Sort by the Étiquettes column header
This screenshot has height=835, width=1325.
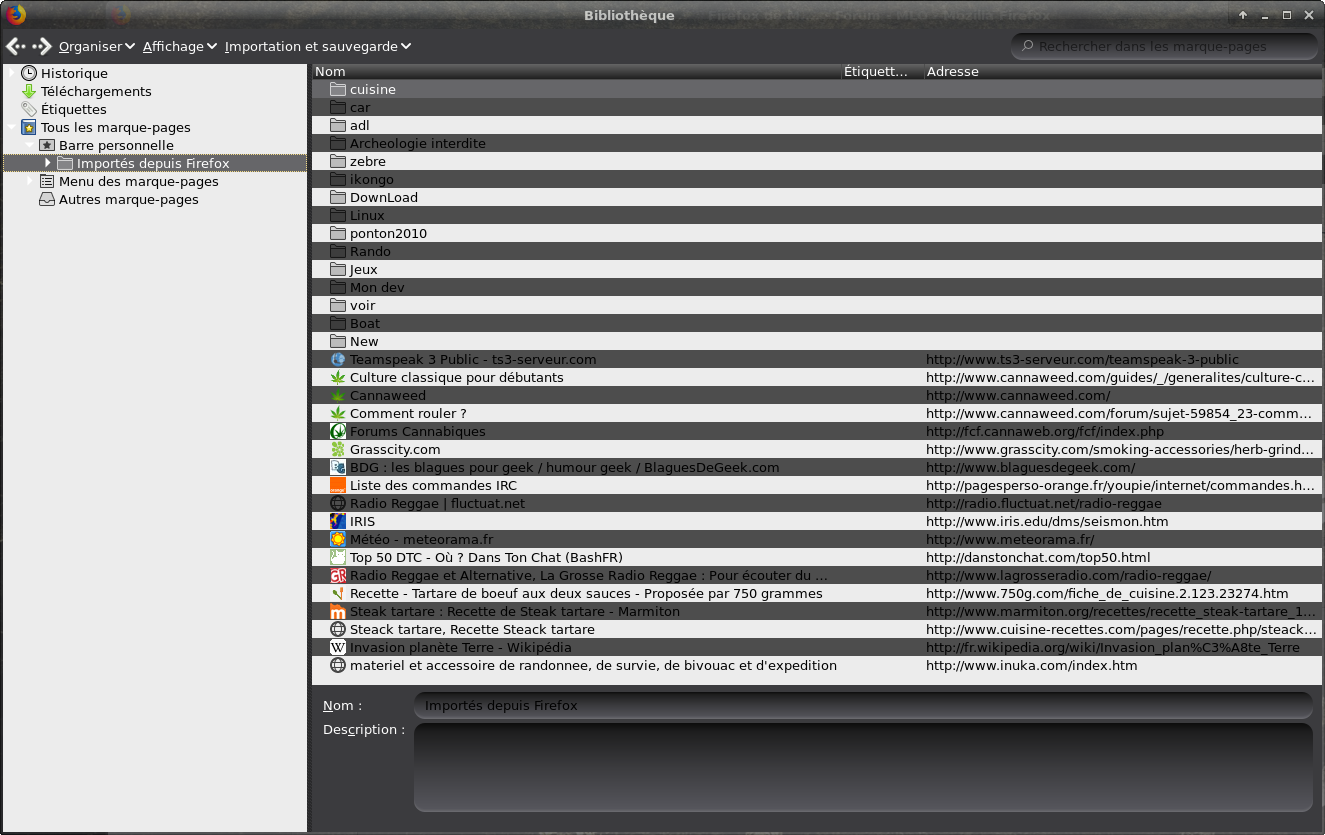pyautogui.click(x=881, y=71)
